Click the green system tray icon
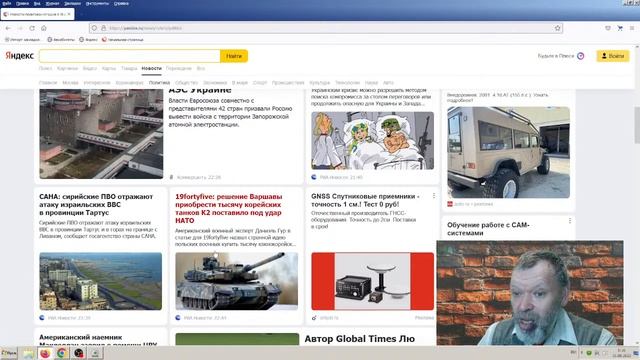This screenshot has height=360, width=640. (589, 353)
